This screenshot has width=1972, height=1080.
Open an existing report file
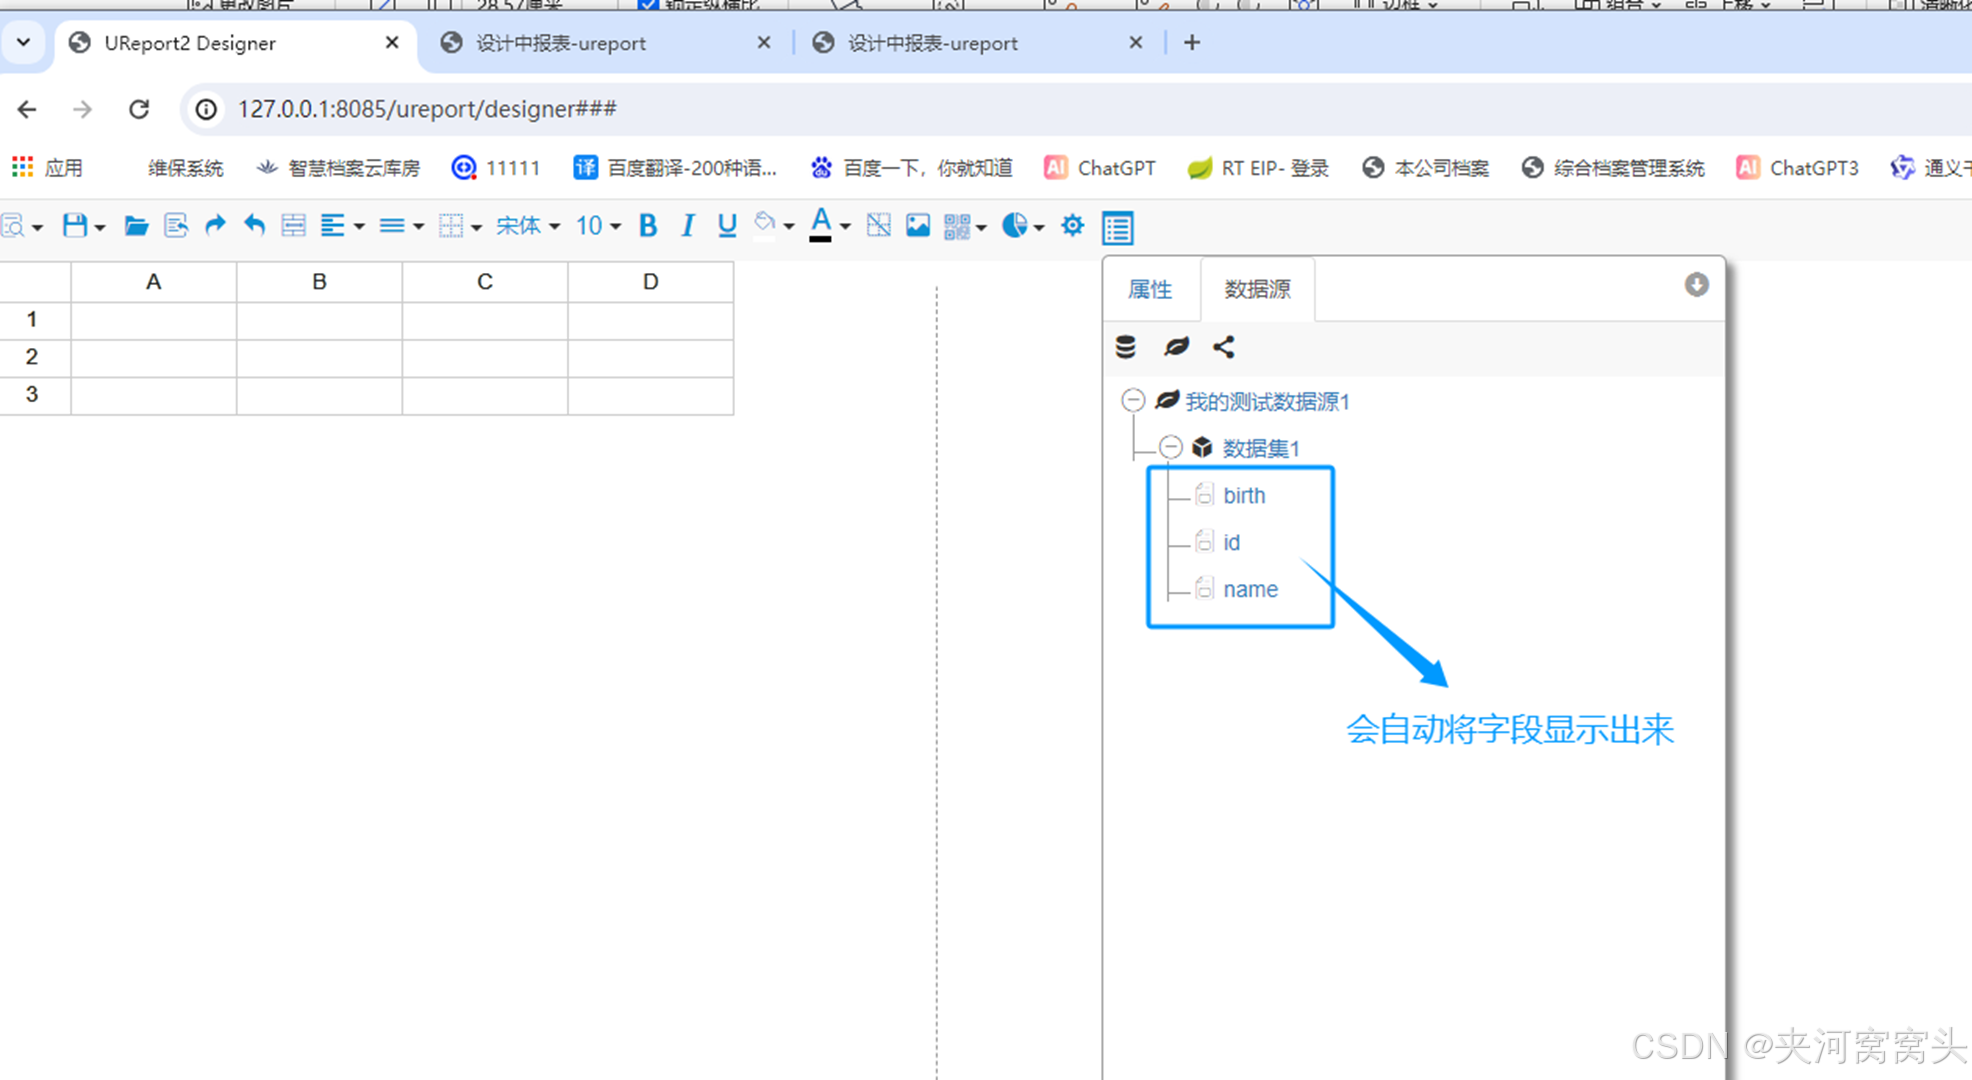click(x=136, y=226)
